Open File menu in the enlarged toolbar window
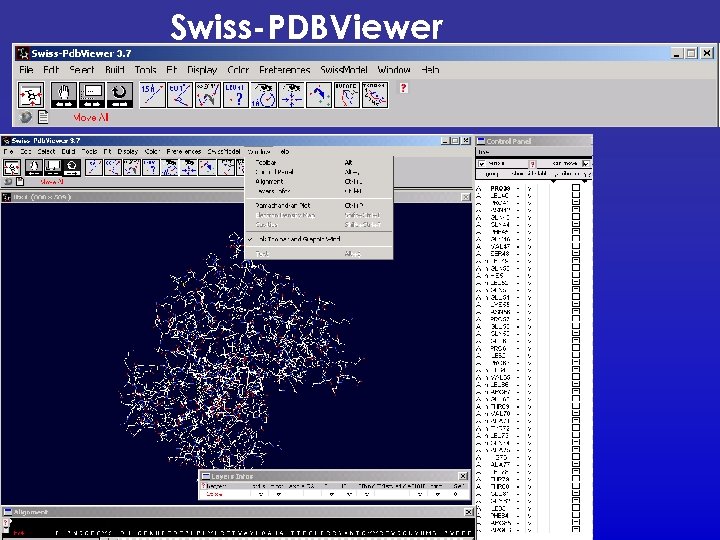Screen dimensions: 720x540 click(26, 70)
